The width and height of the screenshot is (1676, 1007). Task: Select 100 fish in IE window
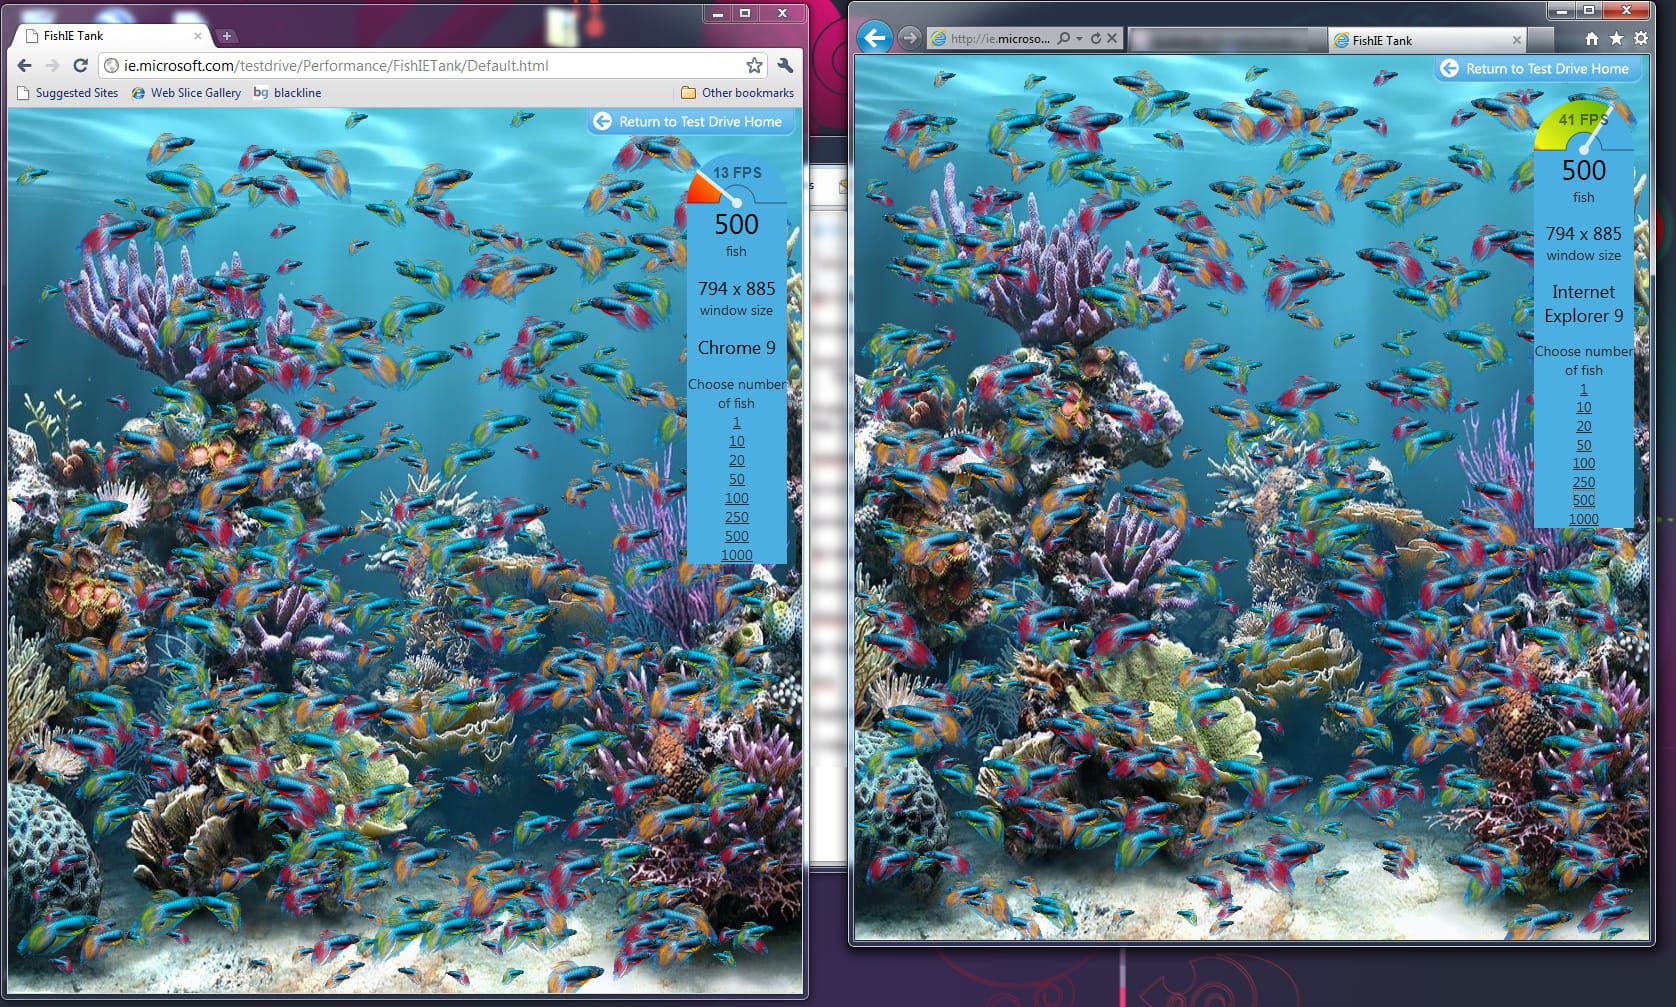click(1583, 463)
